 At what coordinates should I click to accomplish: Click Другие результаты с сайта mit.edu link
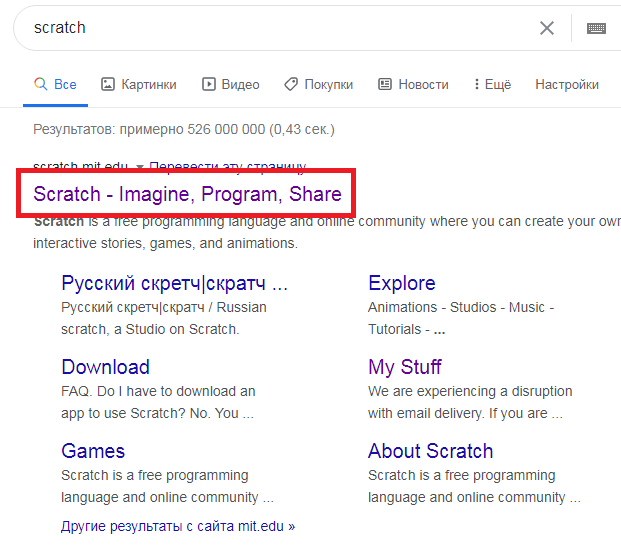178,526
